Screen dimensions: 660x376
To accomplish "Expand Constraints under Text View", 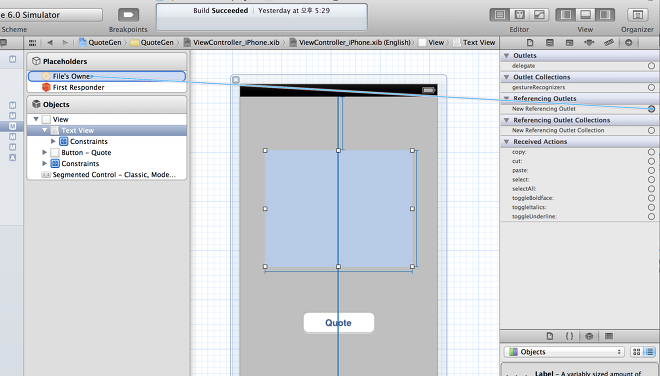I will tap(53, 141).
